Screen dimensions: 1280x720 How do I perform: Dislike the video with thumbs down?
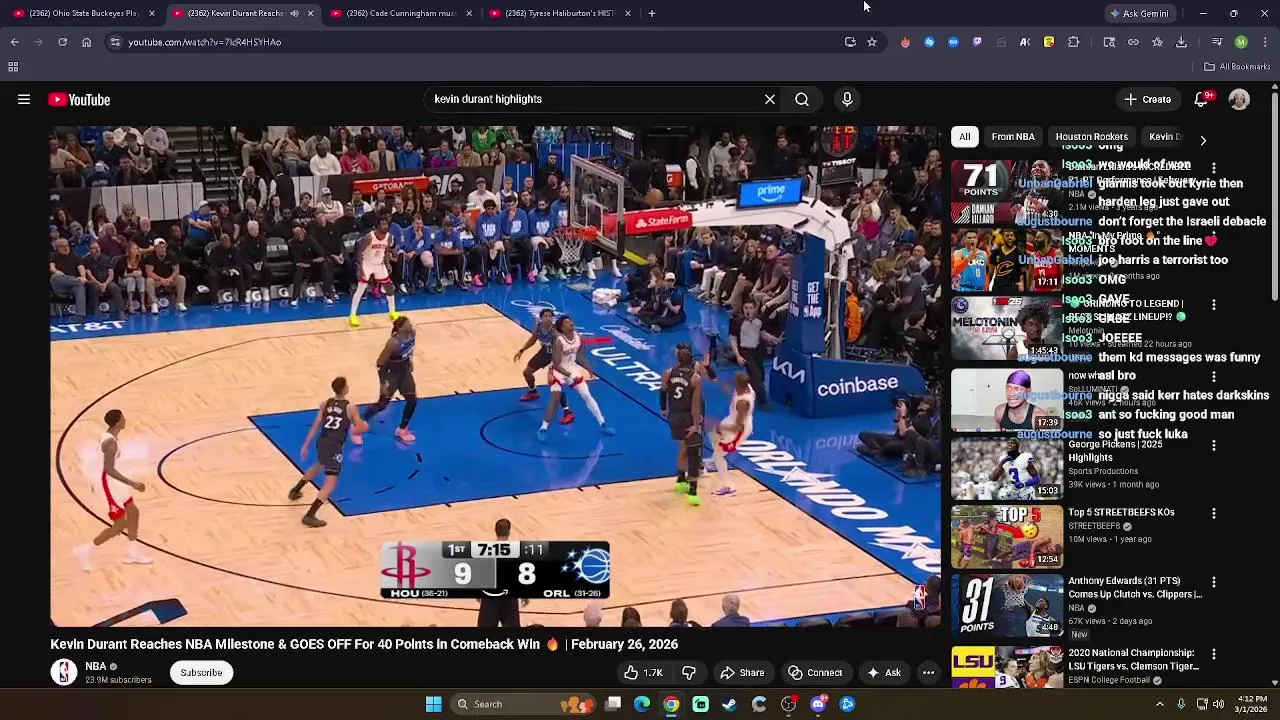coord(689,673)
